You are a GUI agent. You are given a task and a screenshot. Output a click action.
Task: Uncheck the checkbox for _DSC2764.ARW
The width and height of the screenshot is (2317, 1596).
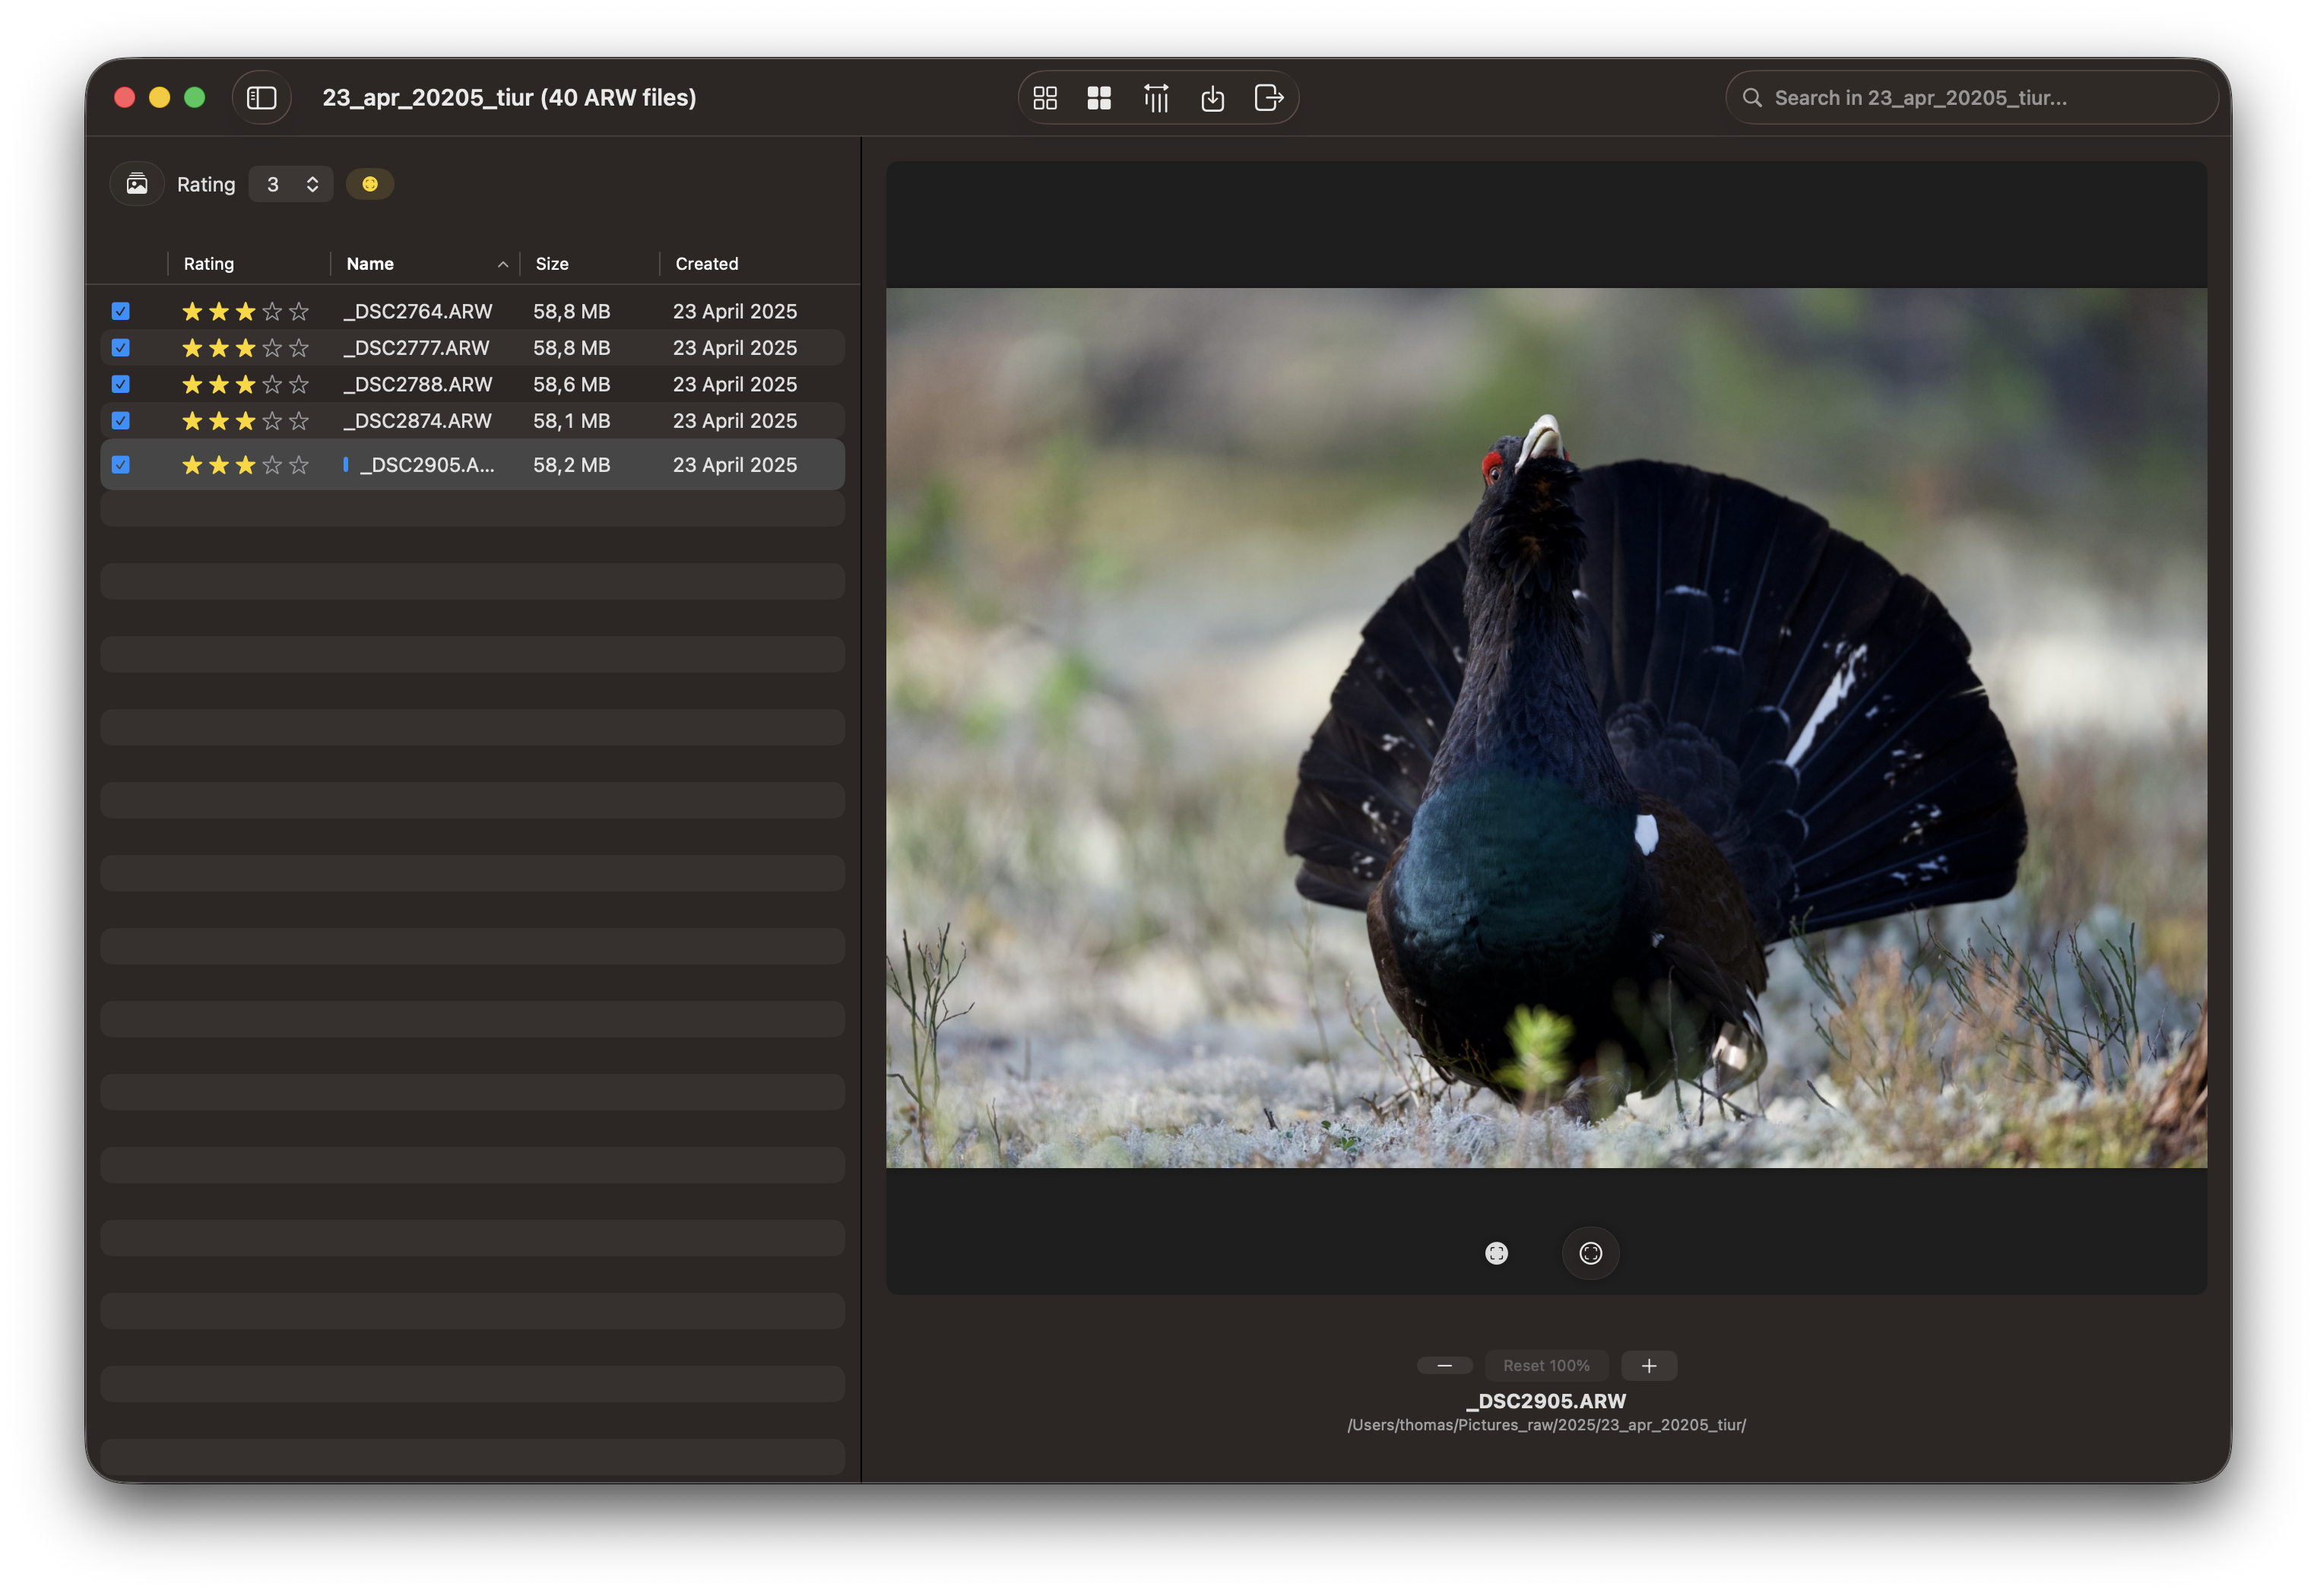[121, 311]
